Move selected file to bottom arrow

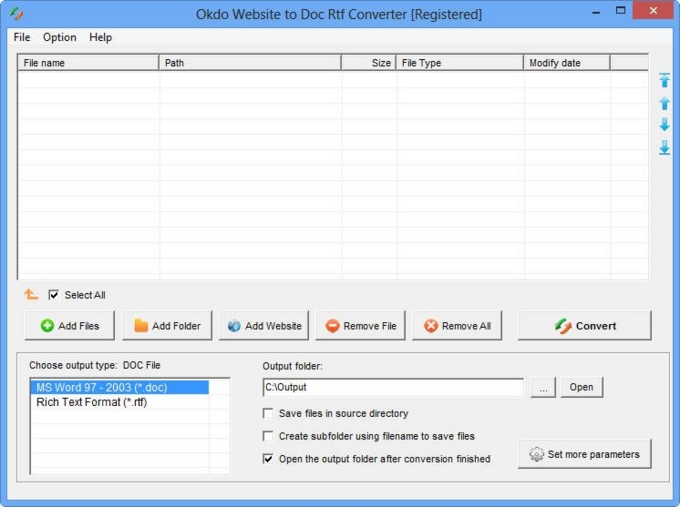tap(664, 147)
